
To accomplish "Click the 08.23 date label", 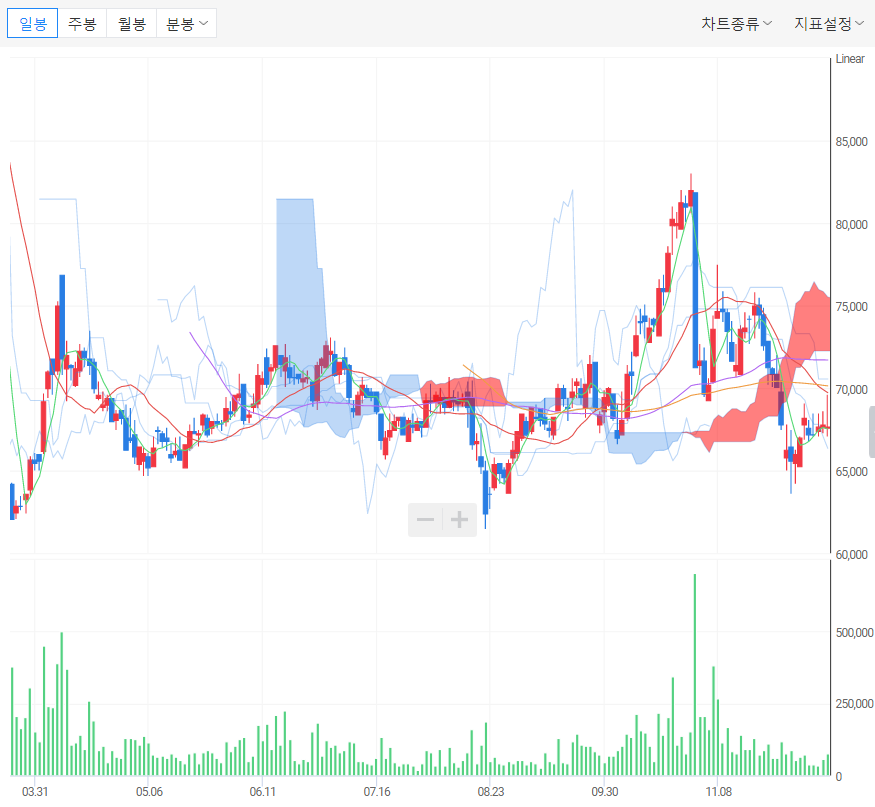I will 491,791.
